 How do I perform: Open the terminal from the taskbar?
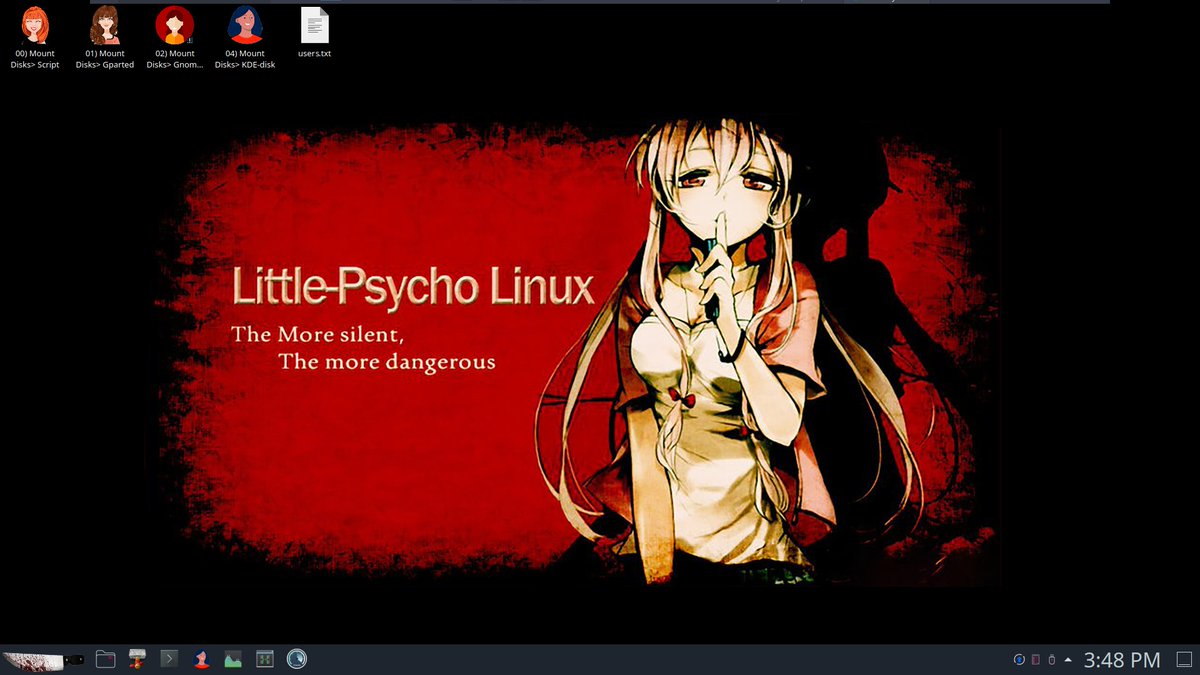click(x=169, y=659)
